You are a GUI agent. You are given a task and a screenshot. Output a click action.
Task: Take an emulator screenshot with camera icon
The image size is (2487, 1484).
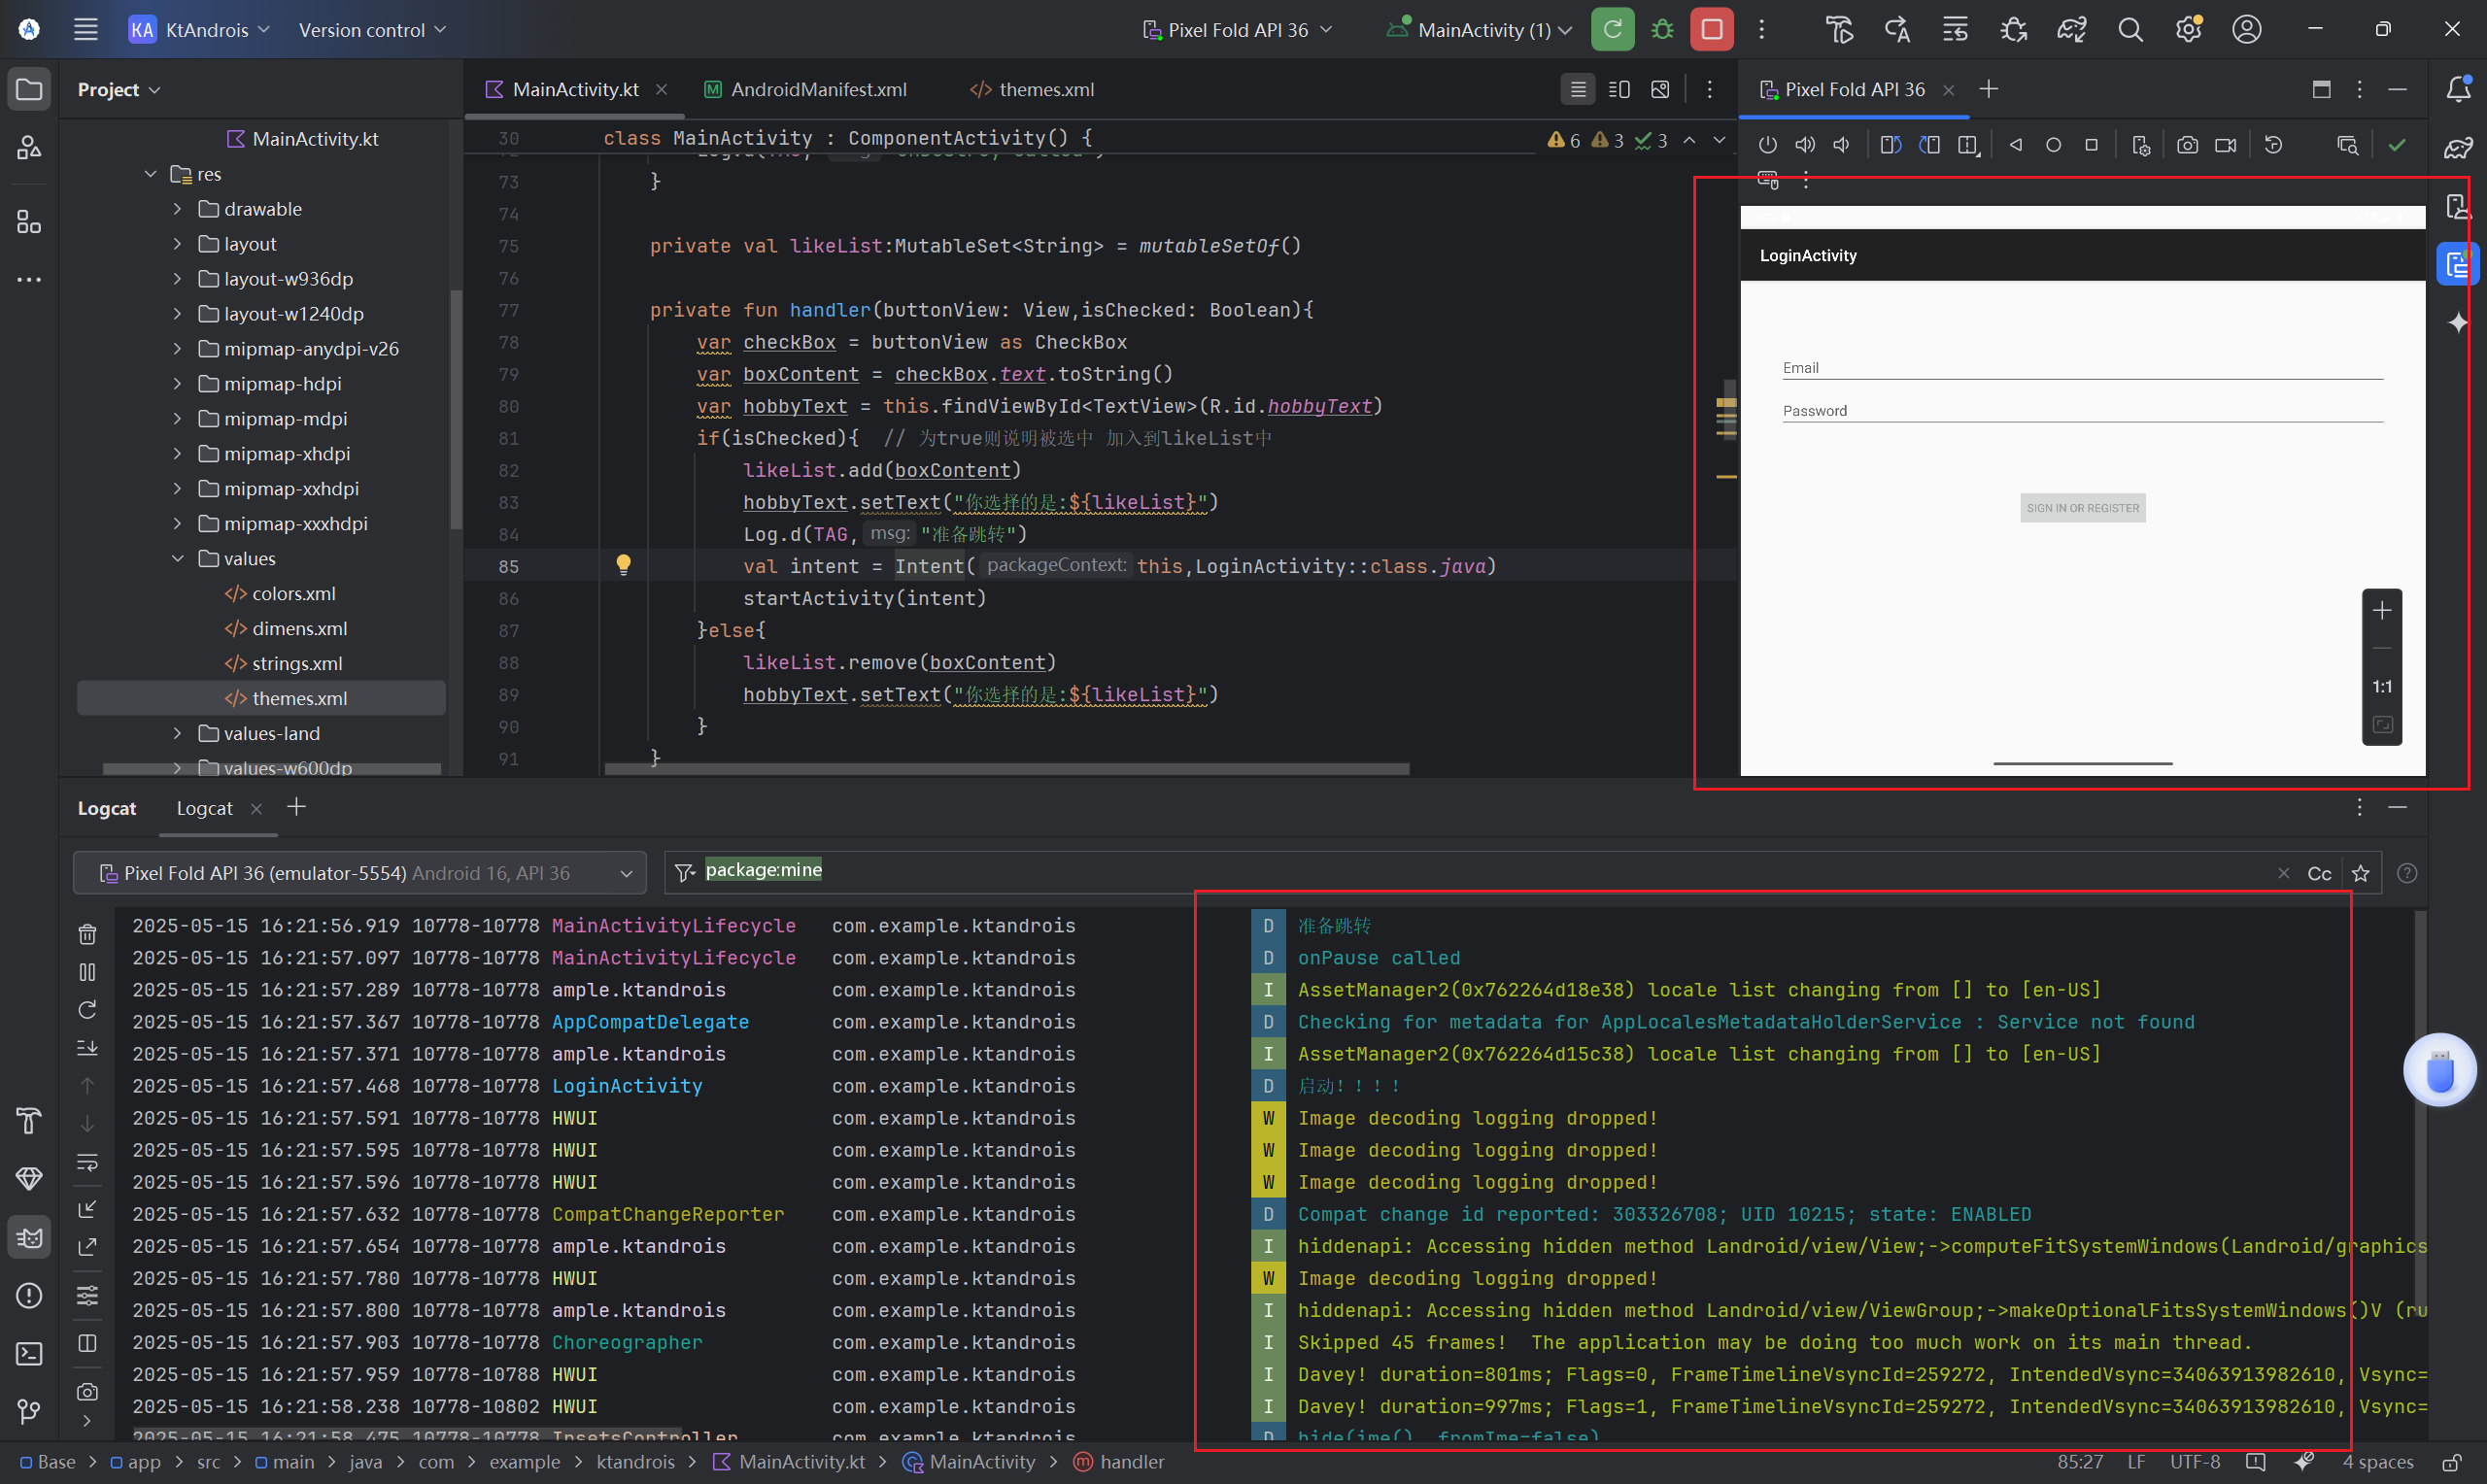coord(2187,145)
